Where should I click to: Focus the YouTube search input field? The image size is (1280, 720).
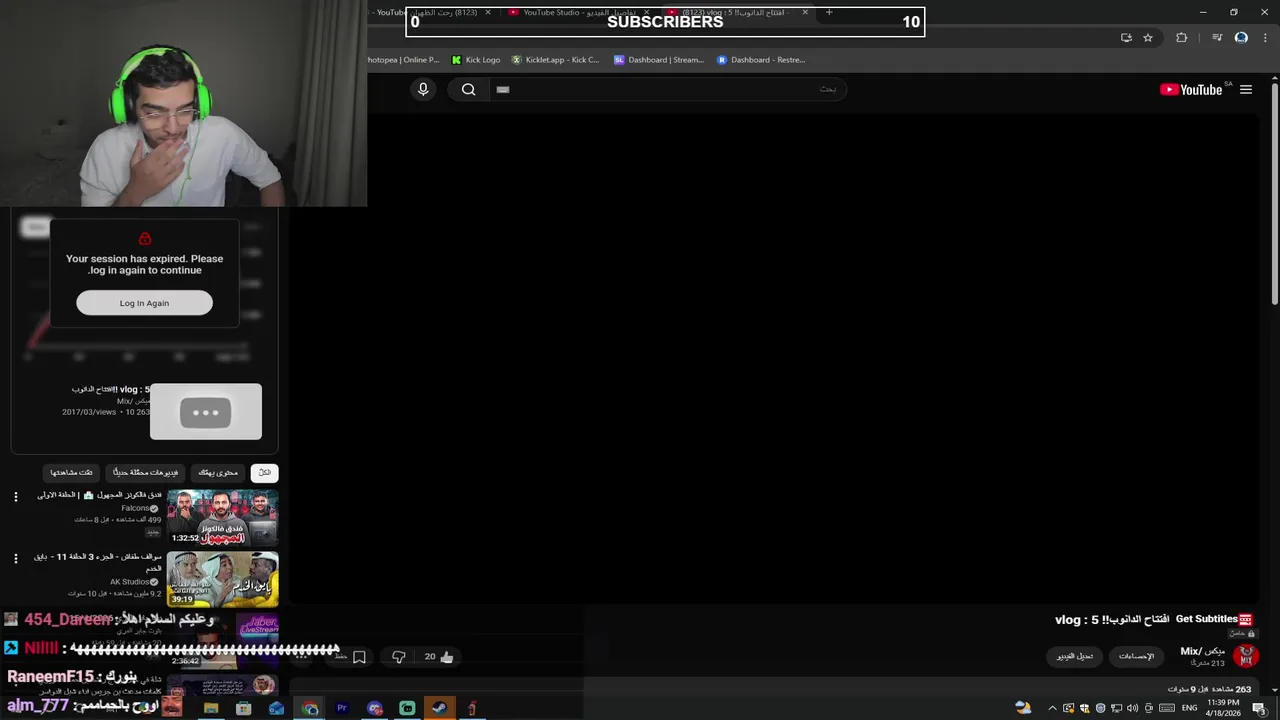click(668, 89)
